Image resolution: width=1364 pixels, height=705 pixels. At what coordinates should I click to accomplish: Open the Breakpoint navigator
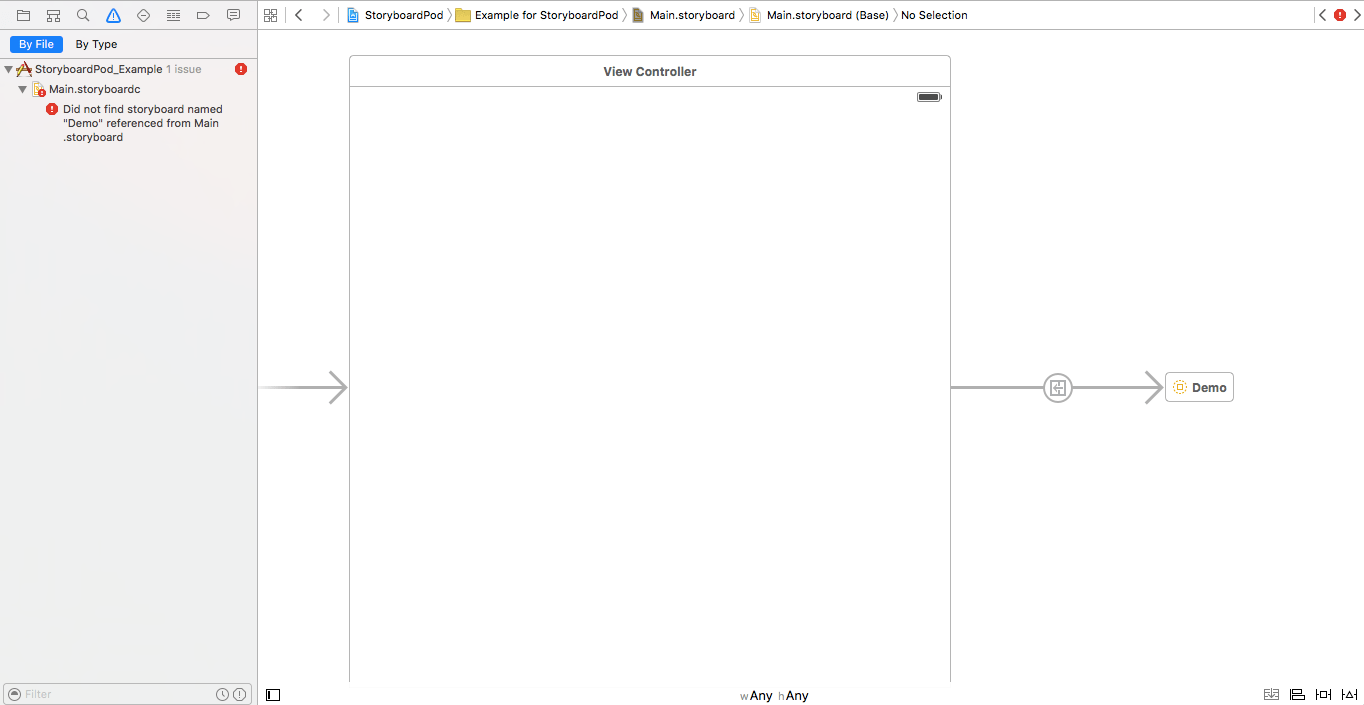[x=203, y=15]
